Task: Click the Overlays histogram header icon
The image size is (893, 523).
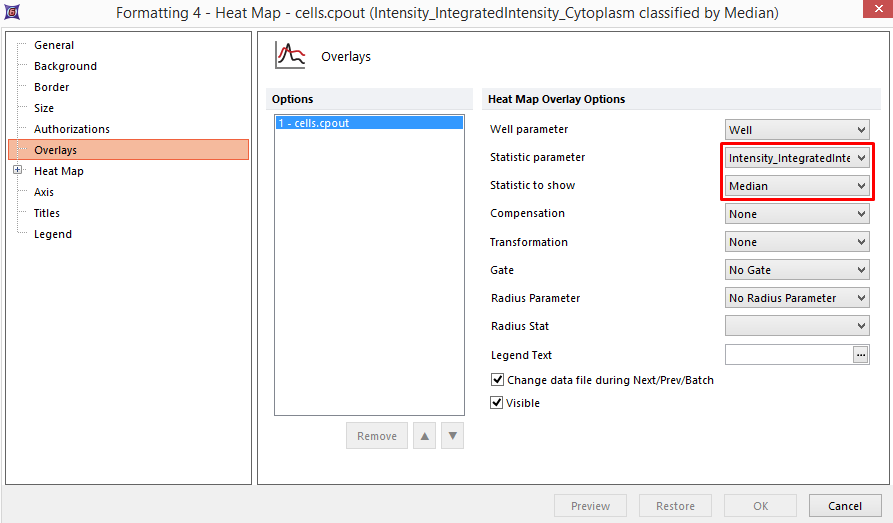Action: (290, 56)
